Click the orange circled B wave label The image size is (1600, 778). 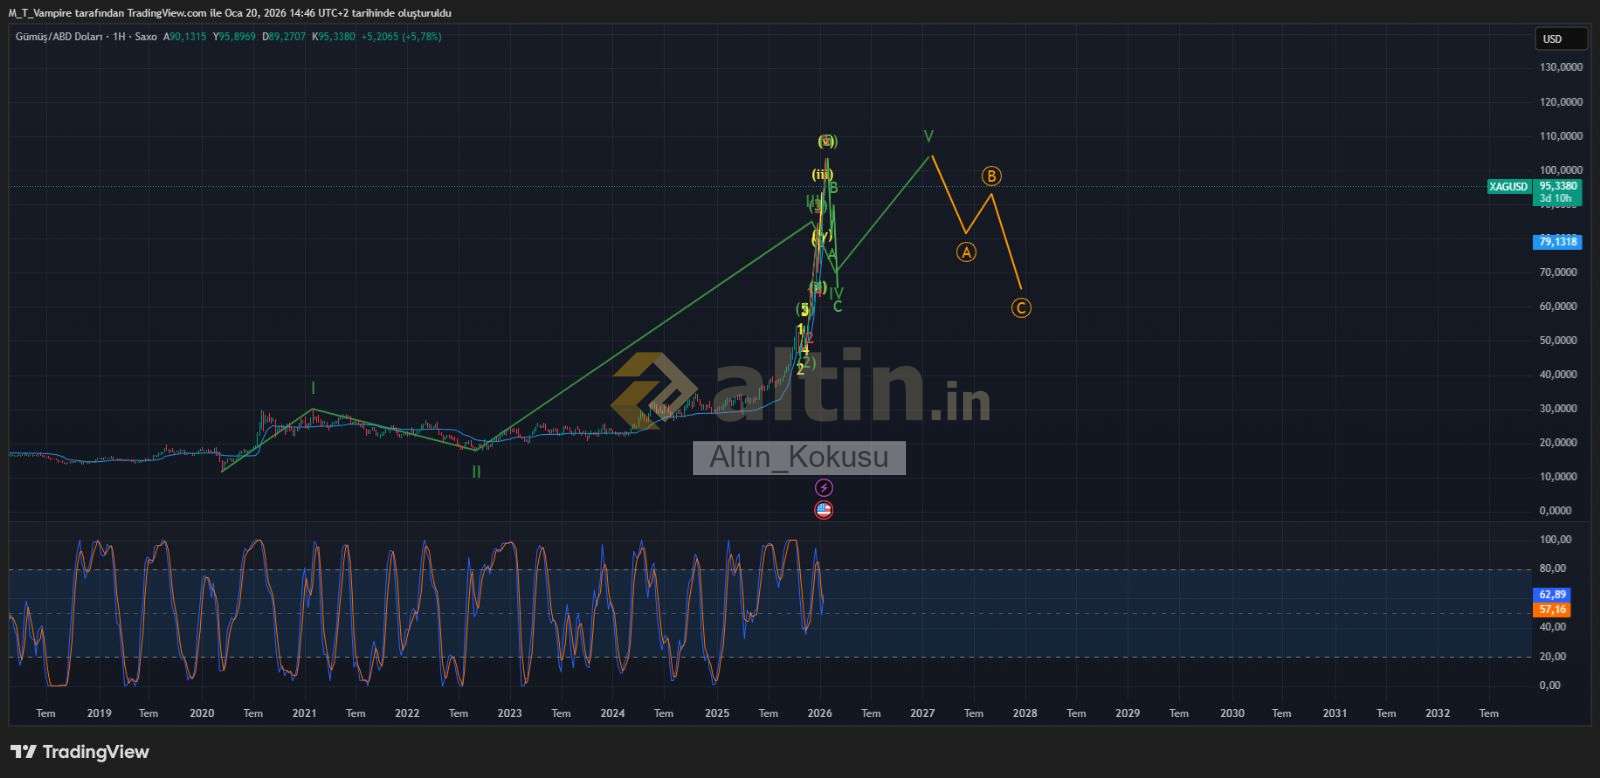click(991, 176)
